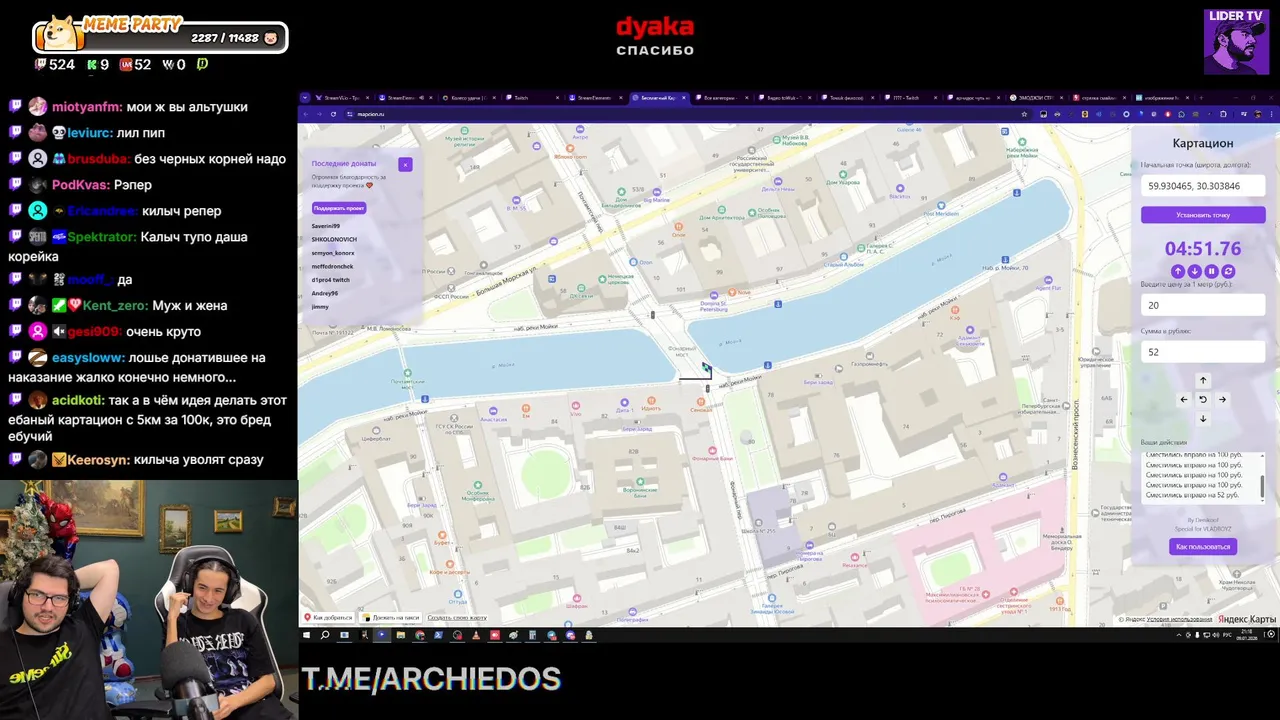This screenshot has width=1280, height=720.
Task: Select donor SHKOLONOVICH in the list
Action: tap(334, 239)
